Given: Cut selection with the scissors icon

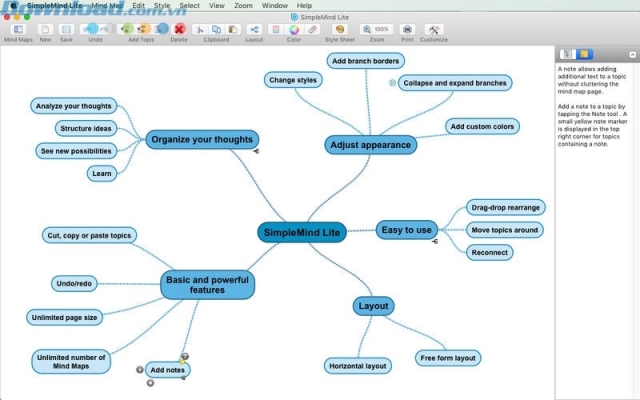Looking at the screenshot, I should click(200, 29).
